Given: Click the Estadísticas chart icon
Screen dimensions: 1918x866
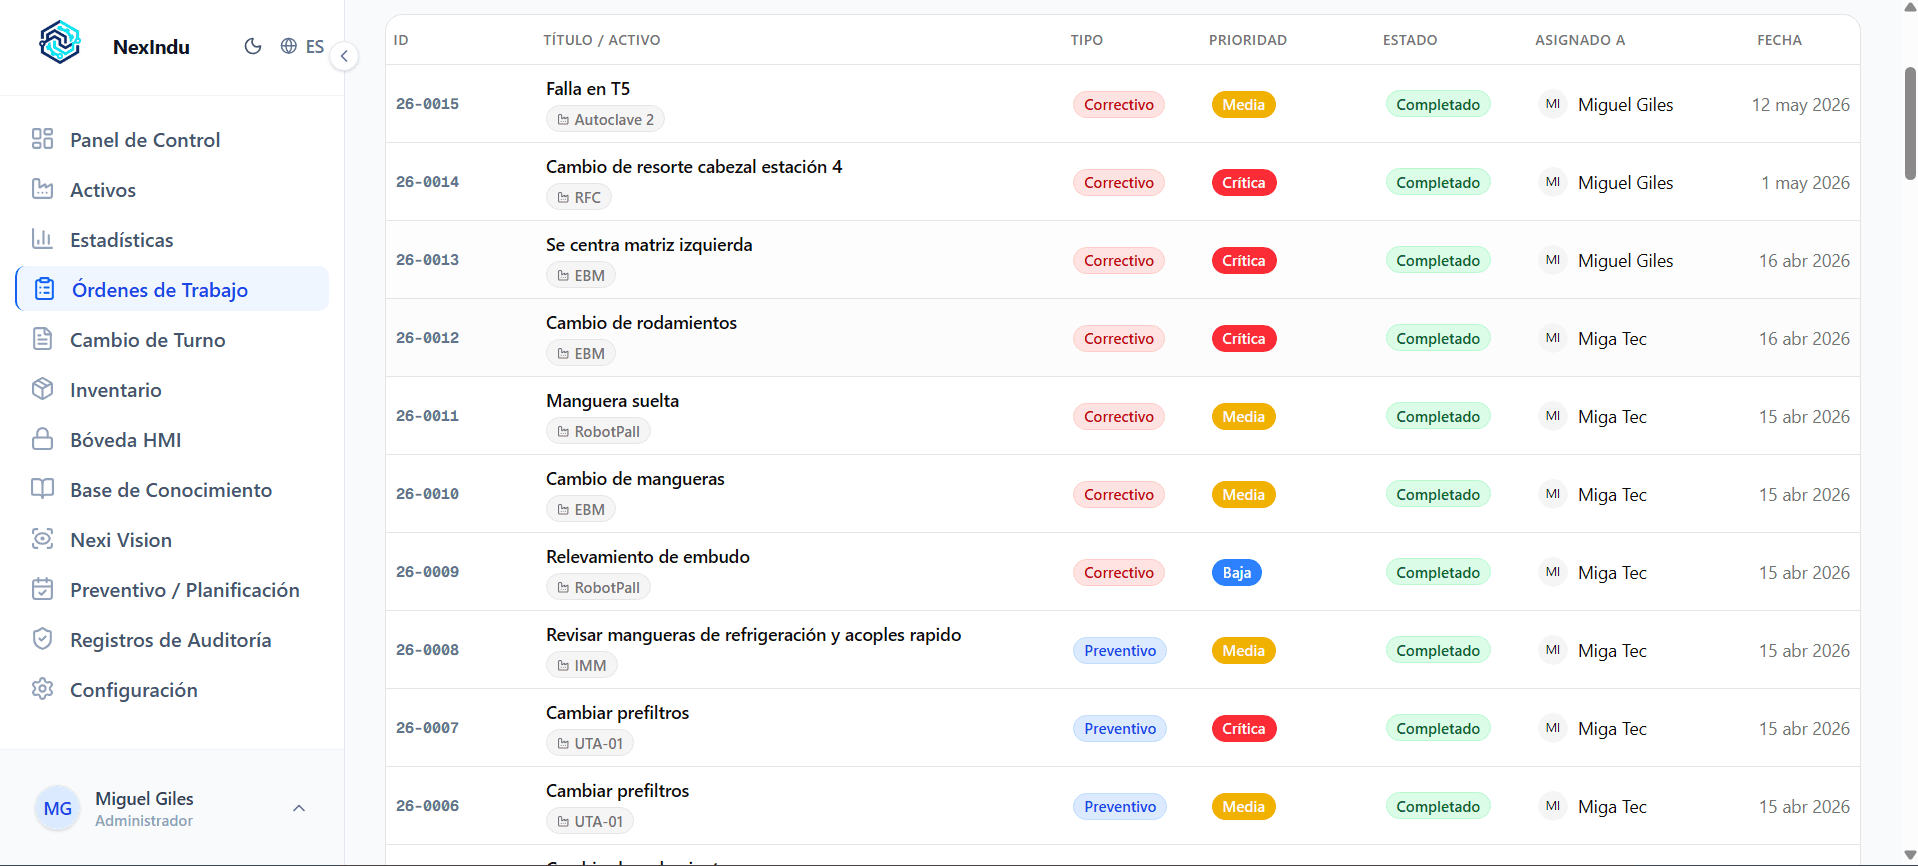Looking at the screenshot, I should (x=42, y=239).
